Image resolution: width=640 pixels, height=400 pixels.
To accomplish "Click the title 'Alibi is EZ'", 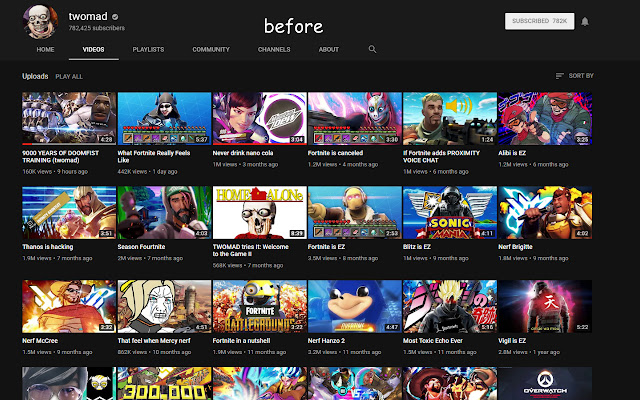I will [512, 153].
